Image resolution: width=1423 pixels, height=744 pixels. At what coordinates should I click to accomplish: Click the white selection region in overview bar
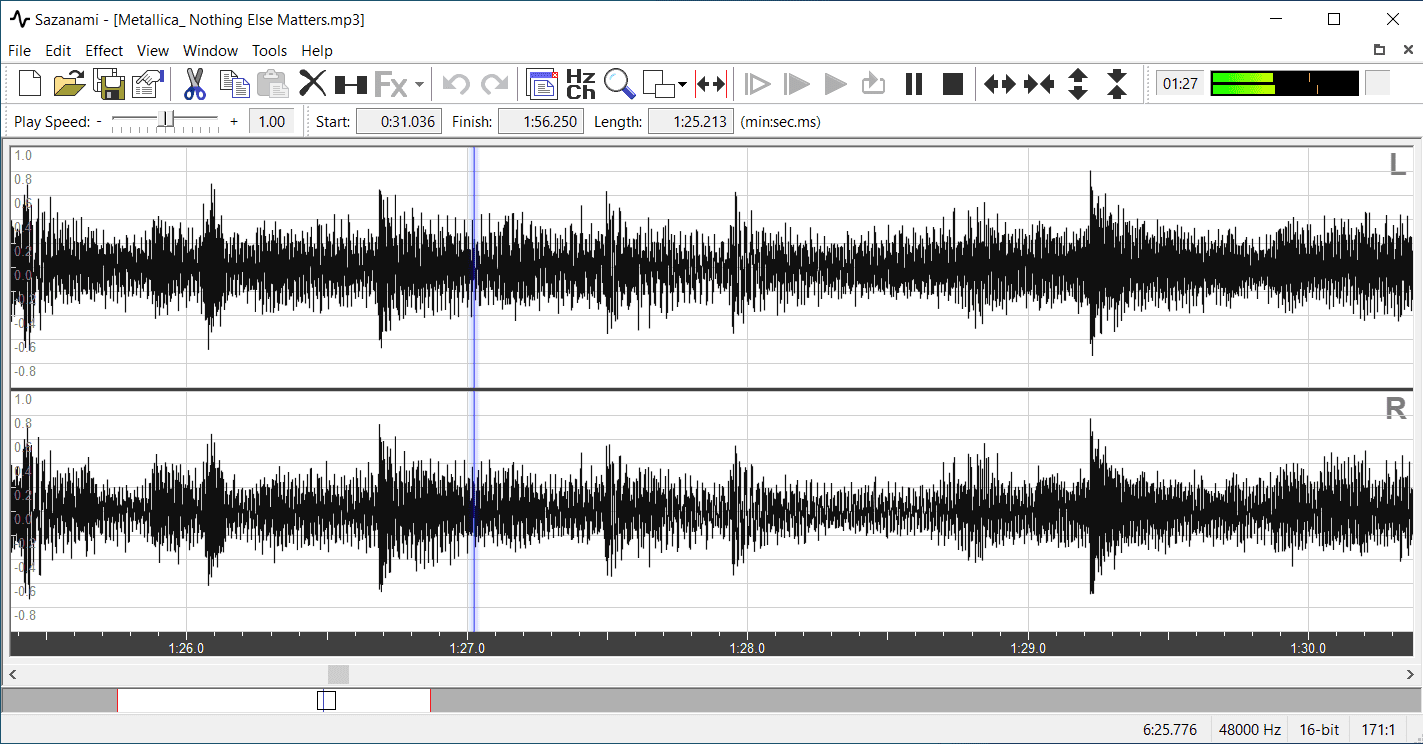274,701
